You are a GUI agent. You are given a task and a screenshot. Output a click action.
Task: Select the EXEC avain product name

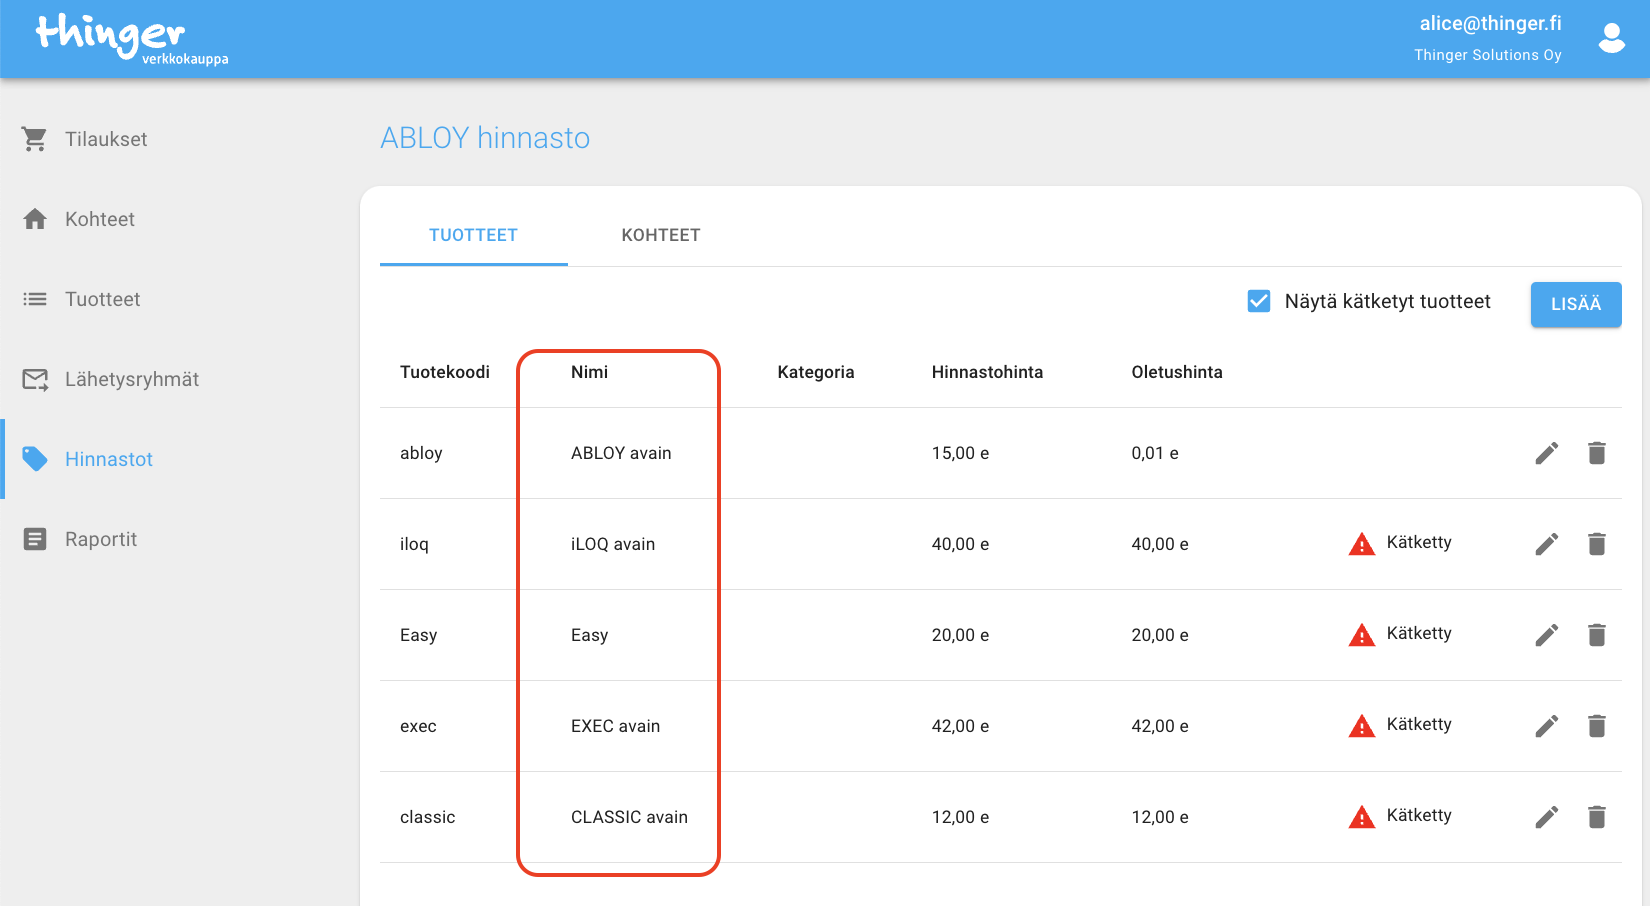(x=615, y=726)
